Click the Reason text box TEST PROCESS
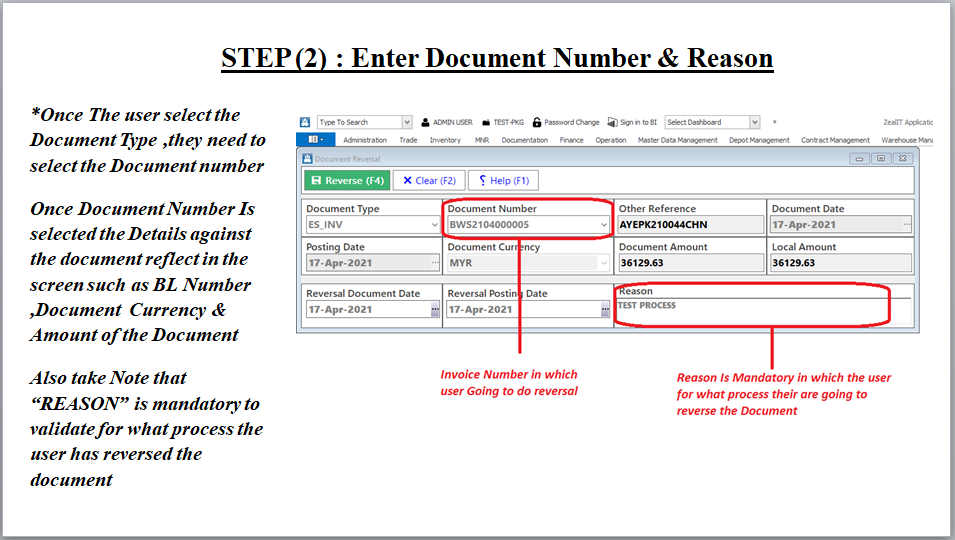This screenshot has height=540, width=955. pos(764,311)
